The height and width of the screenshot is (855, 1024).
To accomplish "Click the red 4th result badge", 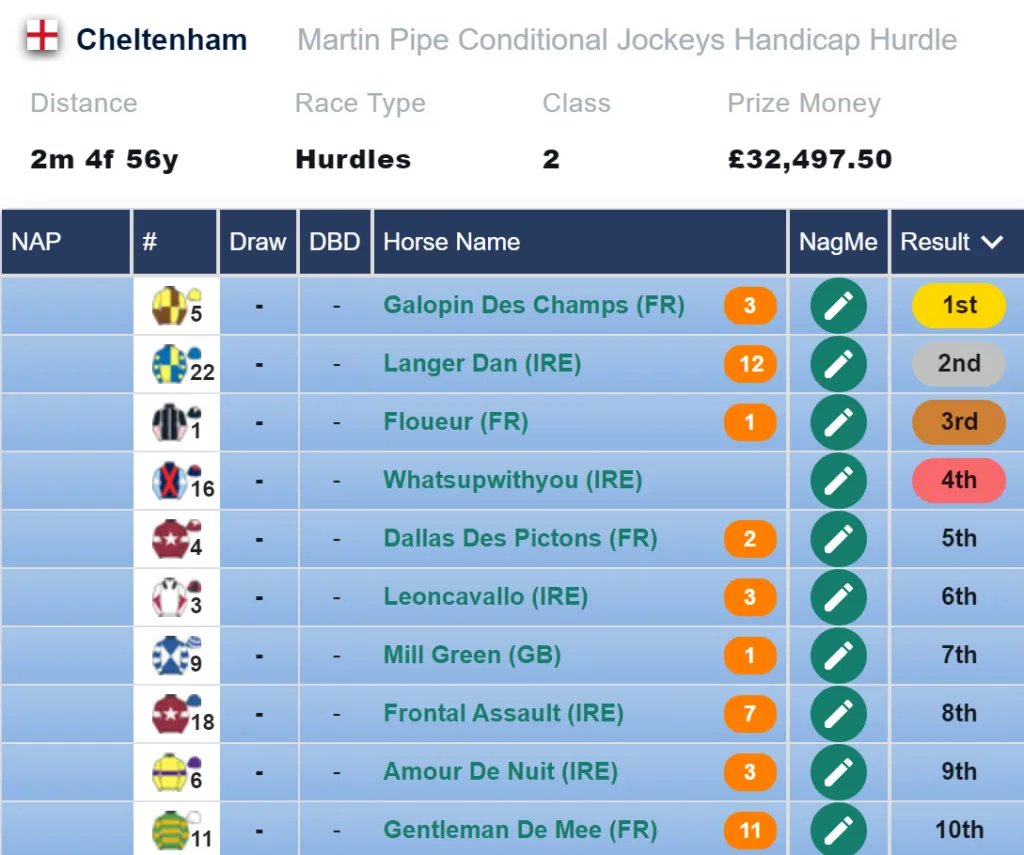I will click(x=959, y=480).
